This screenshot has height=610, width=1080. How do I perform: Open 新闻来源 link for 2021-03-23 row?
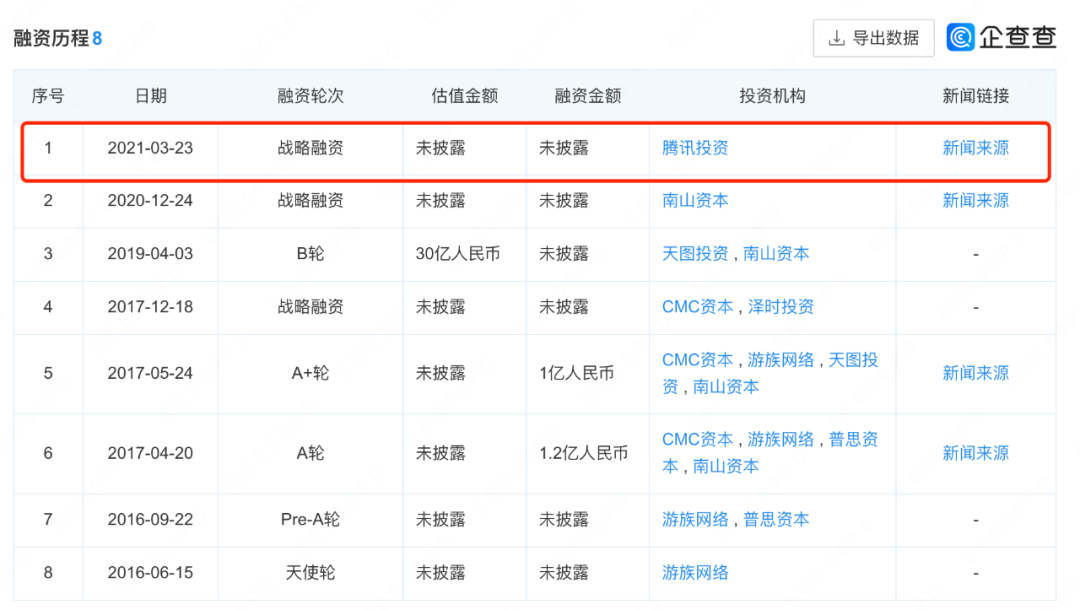[975, 148]
